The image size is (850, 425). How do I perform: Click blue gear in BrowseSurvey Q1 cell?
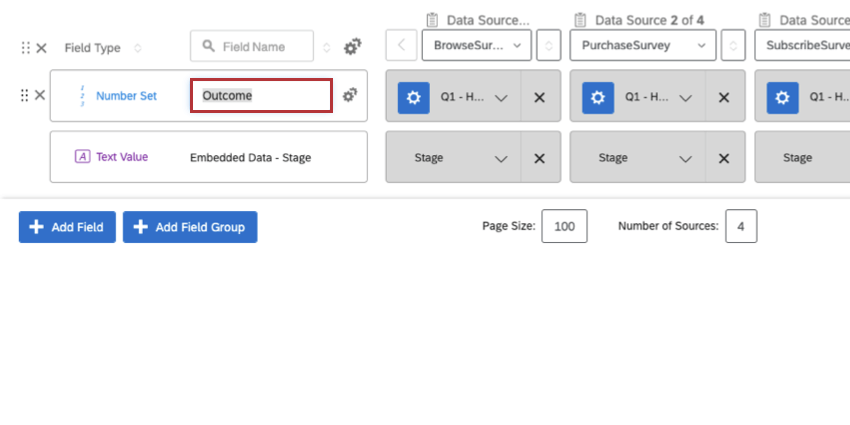(x=413, y=97)
